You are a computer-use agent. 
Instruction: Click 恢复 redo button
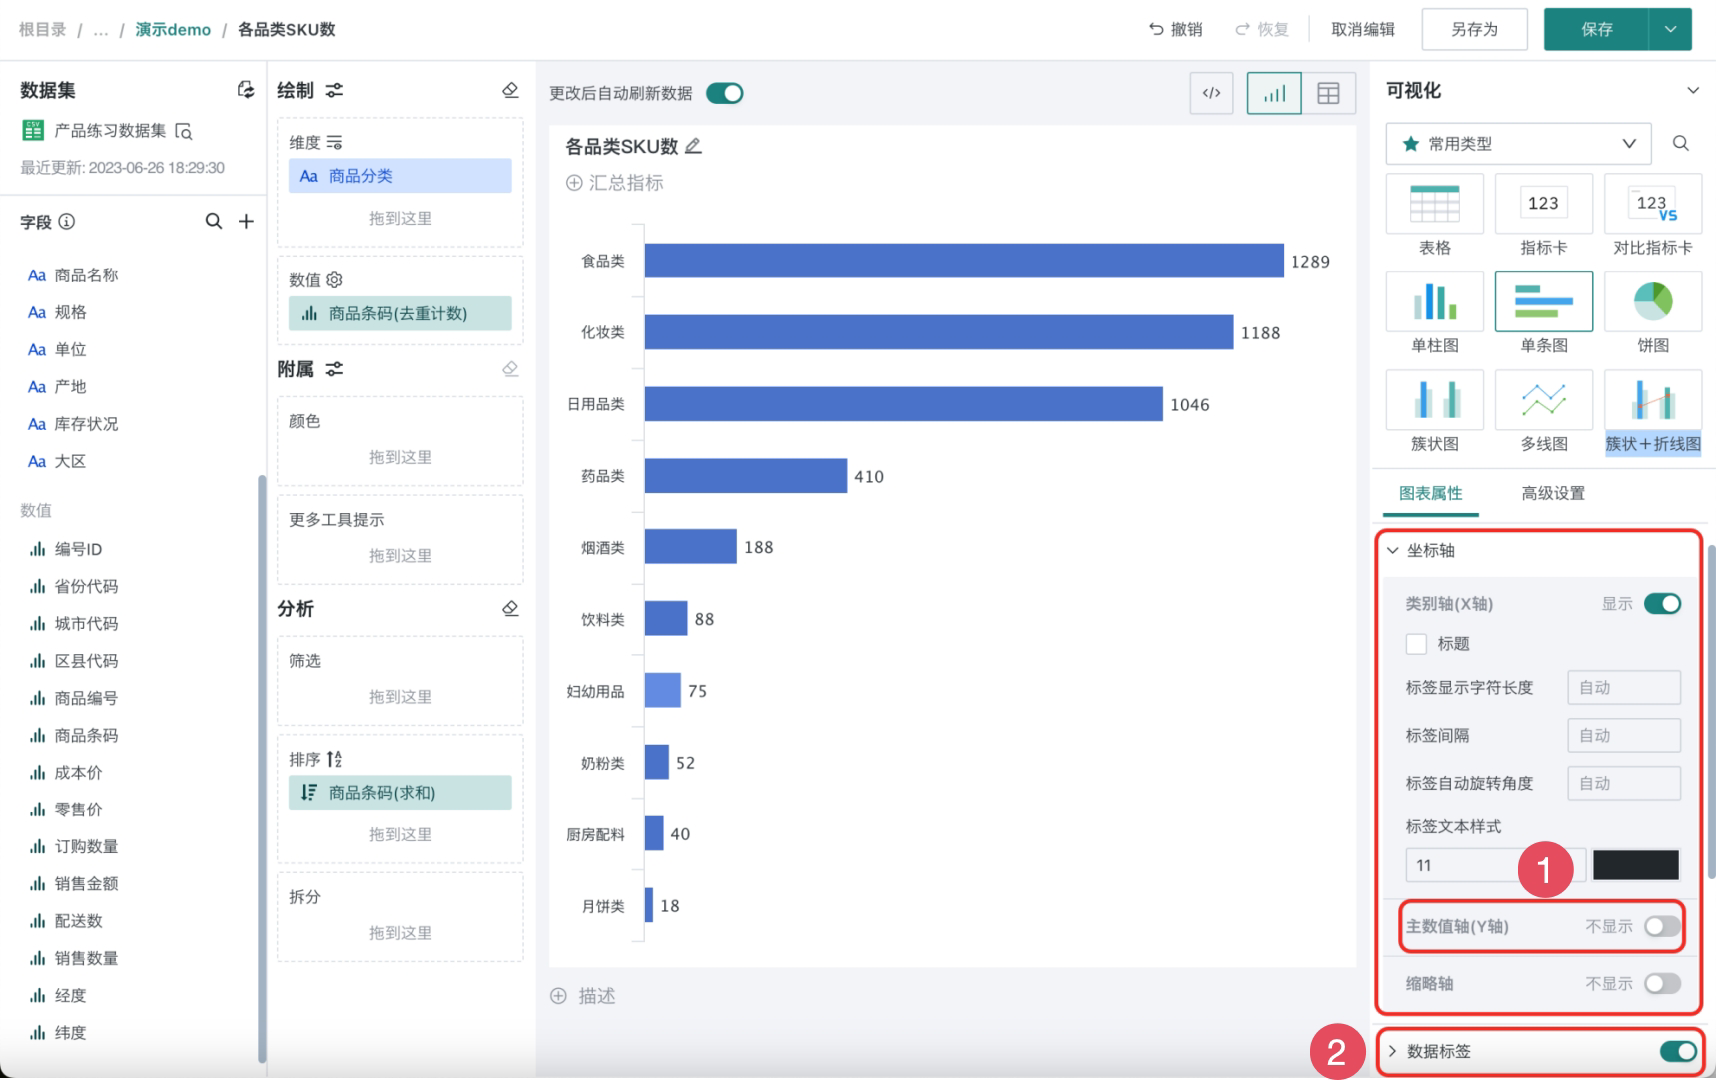point(1262,29)
